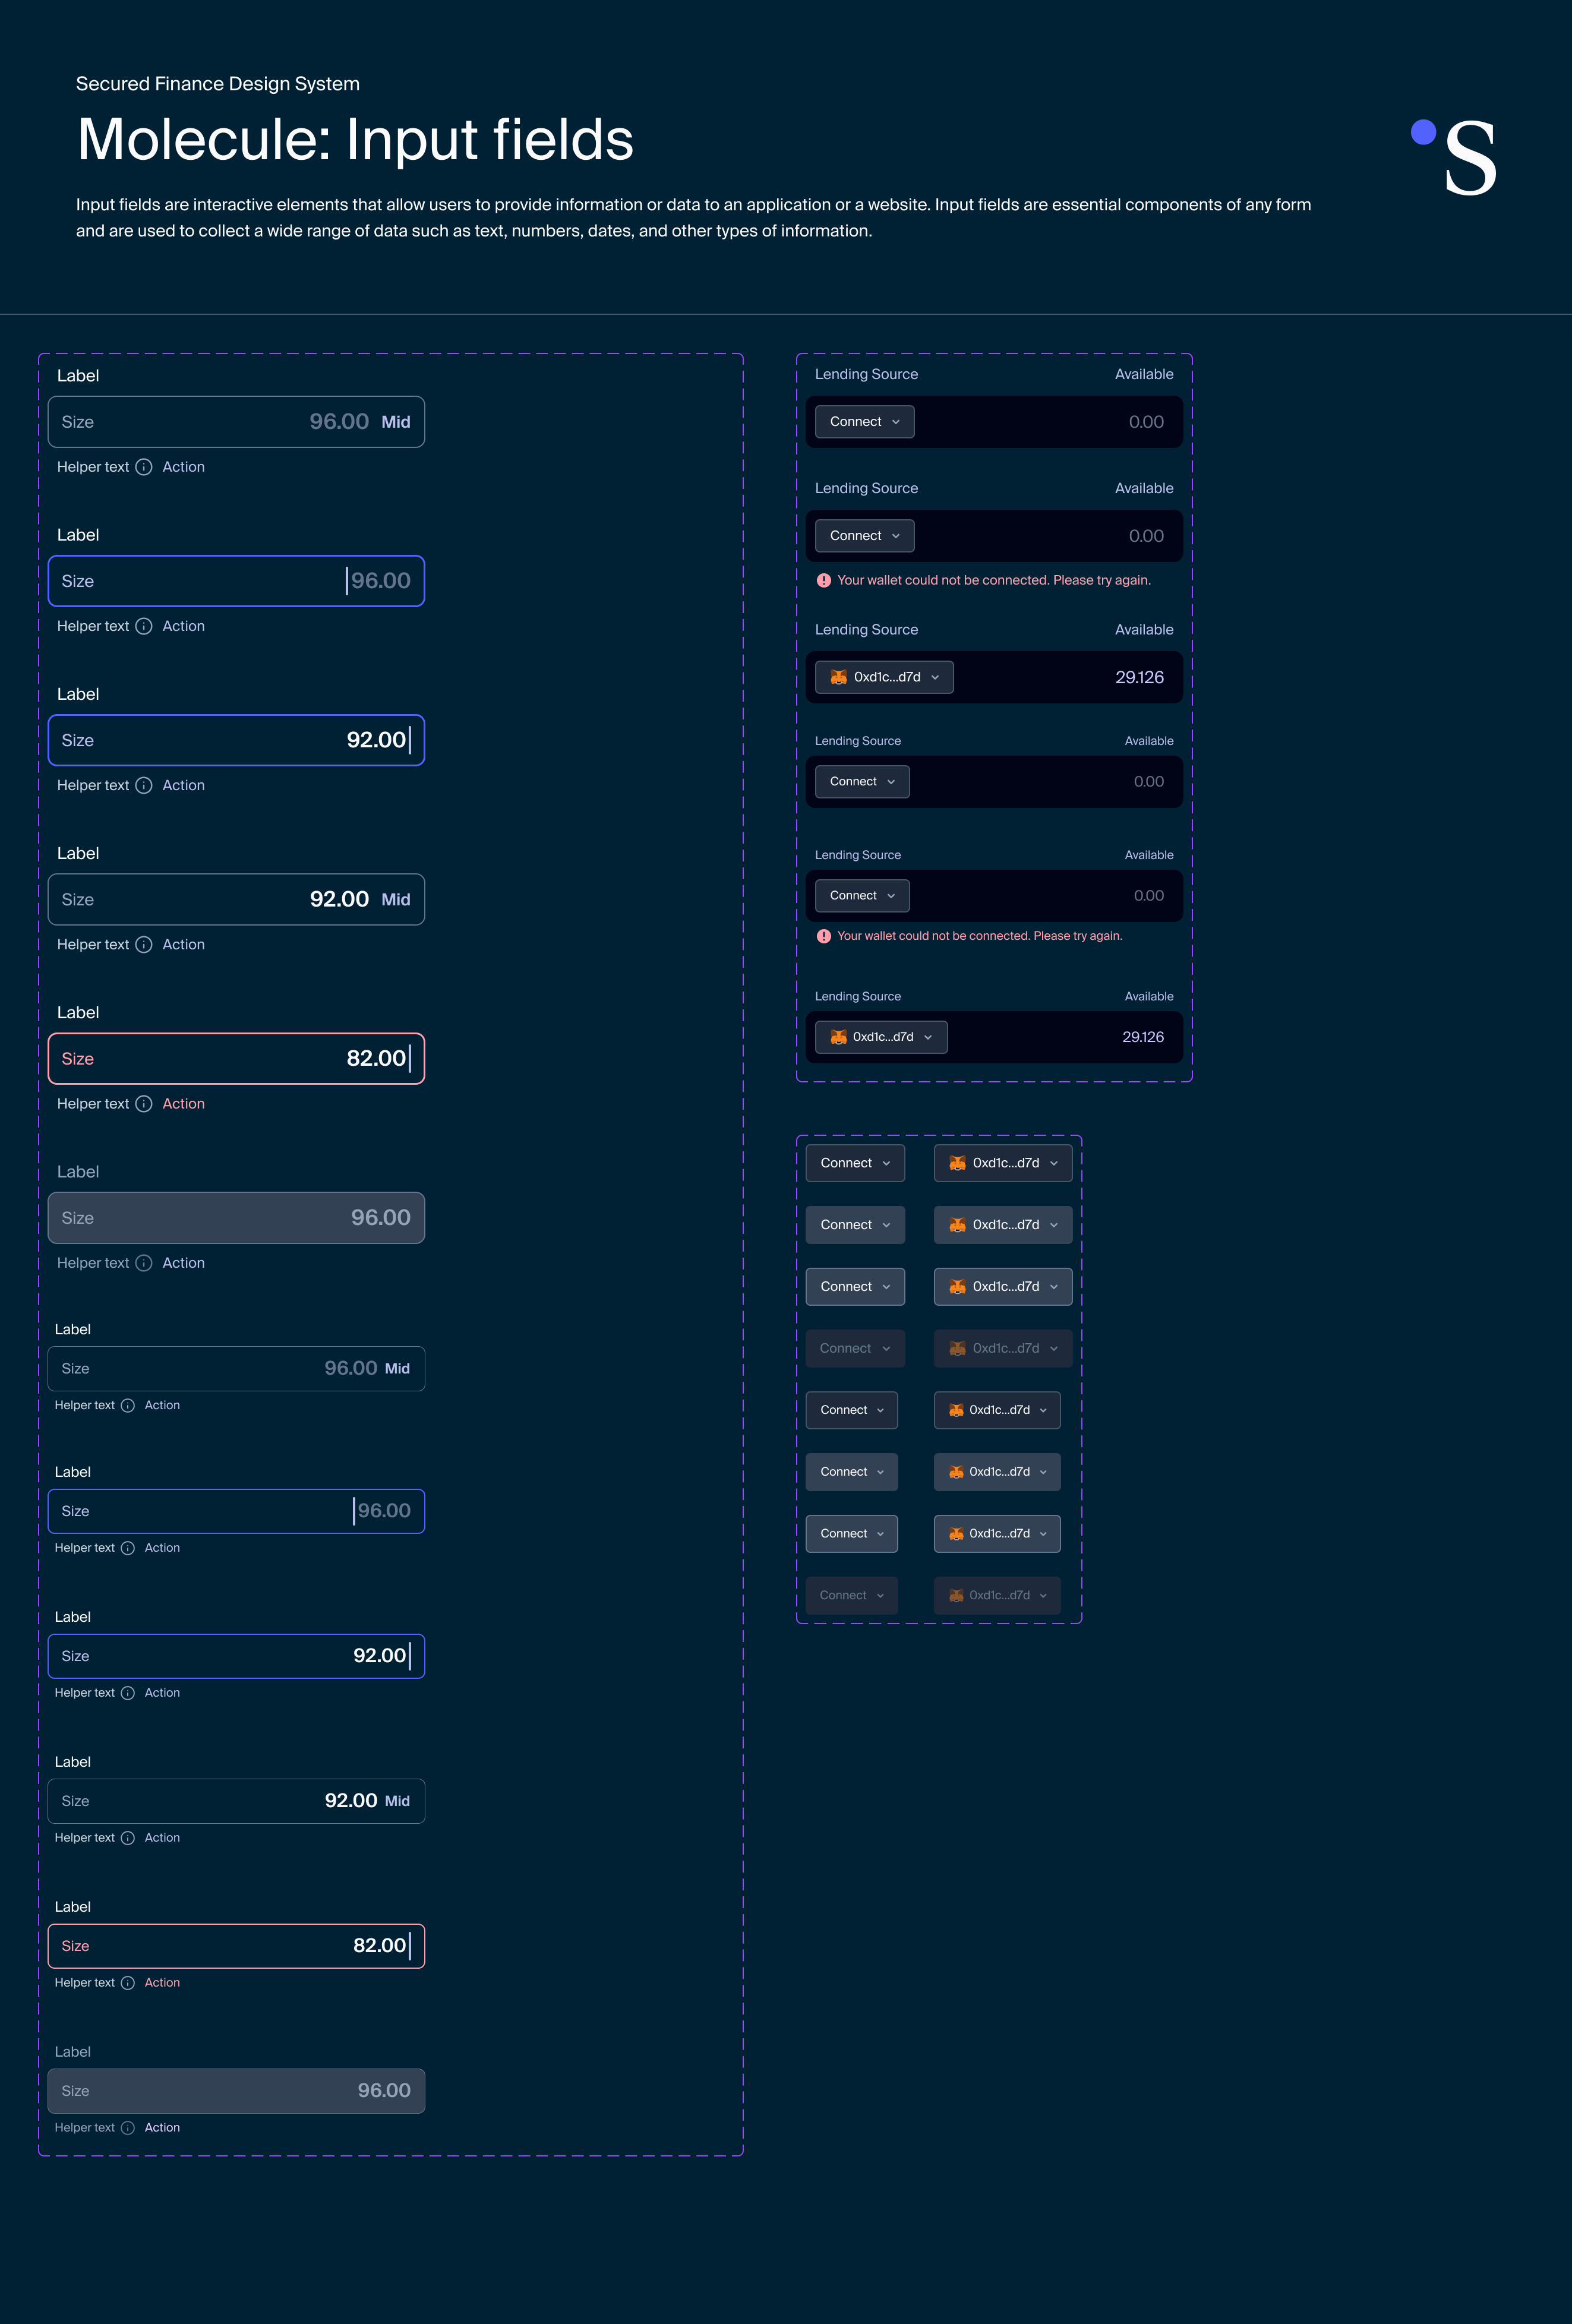Open small disabled Connect dropdown button

[852, 1596]
